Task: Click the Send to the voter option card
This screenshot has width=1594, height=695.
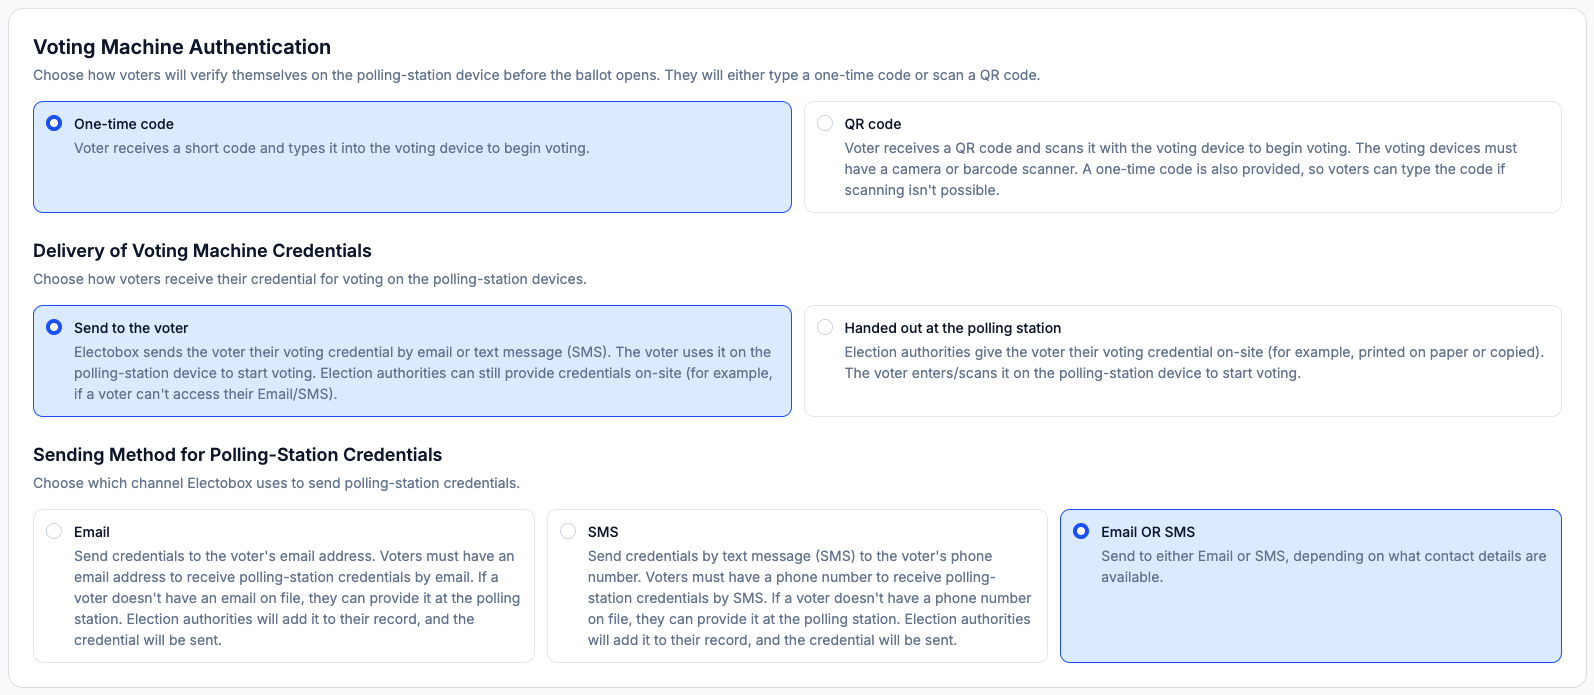Action: point(412,360)
